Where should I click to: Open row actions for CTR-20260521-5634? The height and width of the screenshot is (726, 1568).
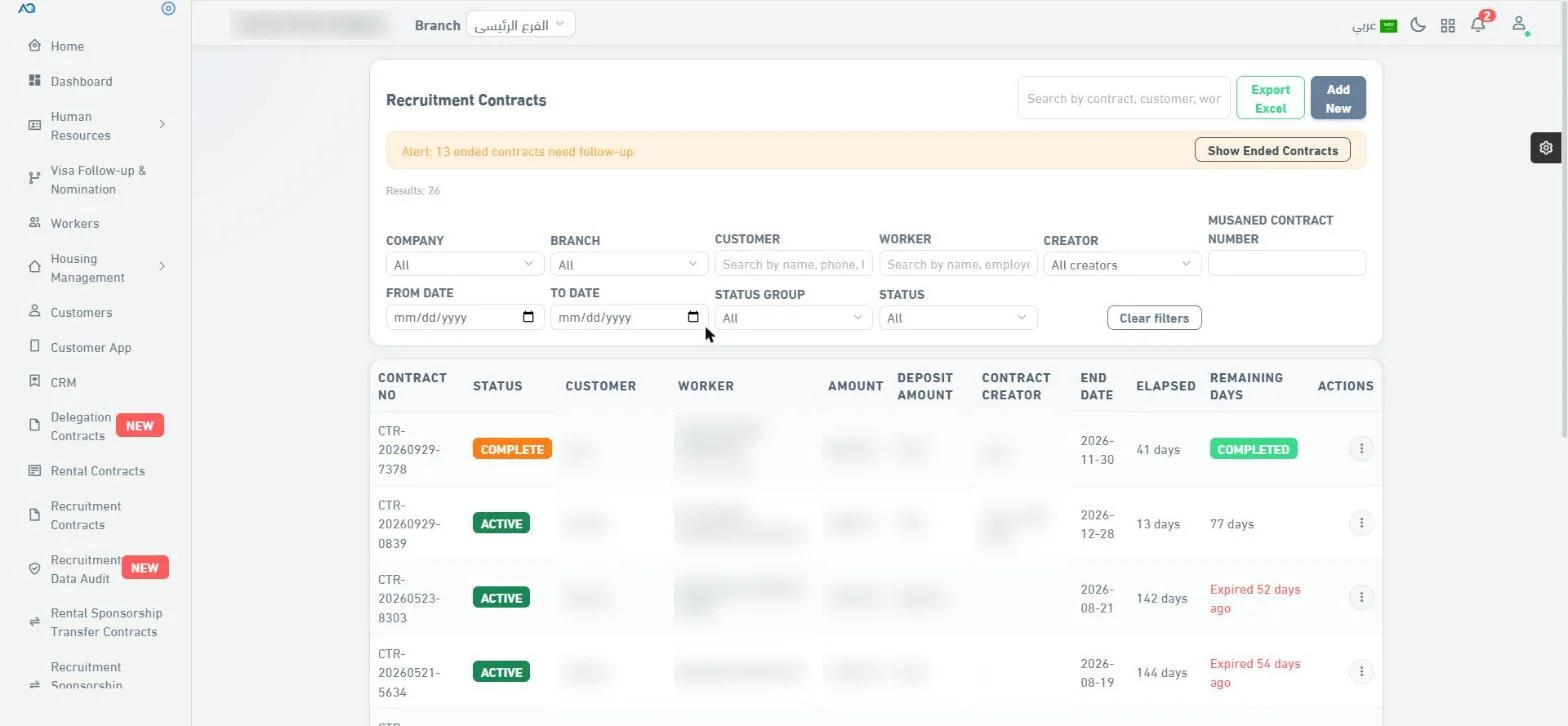tap(1361, 671)
